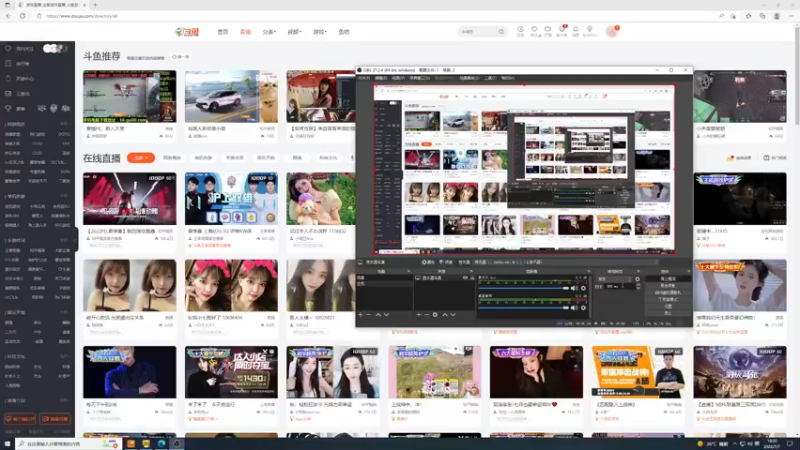
Task: Click OBS transition duration stepper arrows
Action: tap(638, 286)
